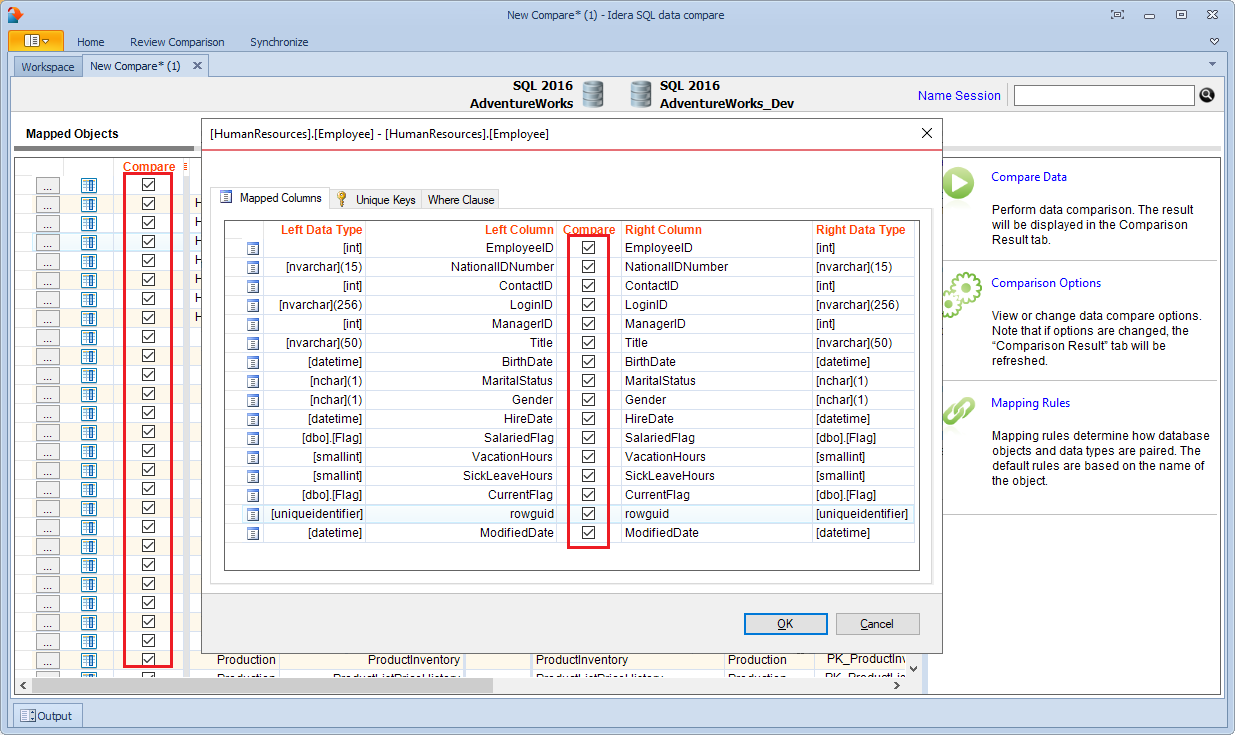Click the ModifiedDate row column icon
The height and width of the screenshot is (735, 1235).
(253, 533)
